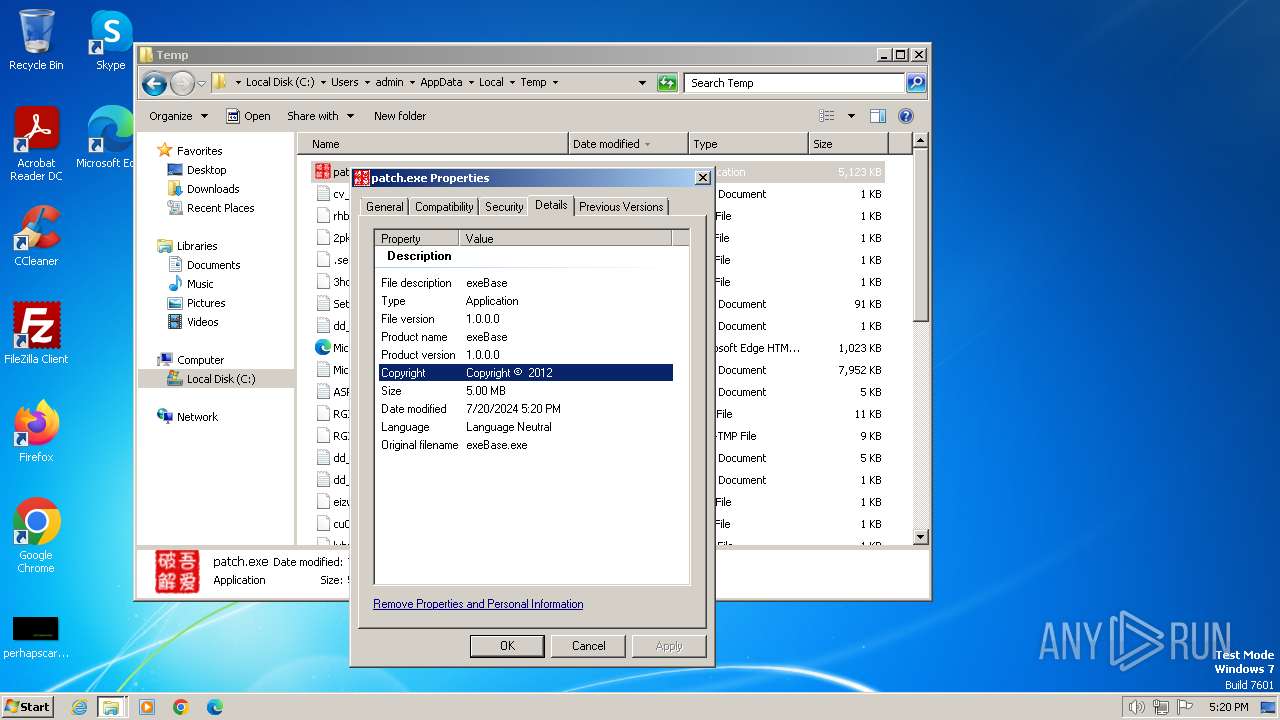The width and height of the screenshot is (1280, 720).
Task: Expand the address bar history dropdown
Action: coord(642,83)
